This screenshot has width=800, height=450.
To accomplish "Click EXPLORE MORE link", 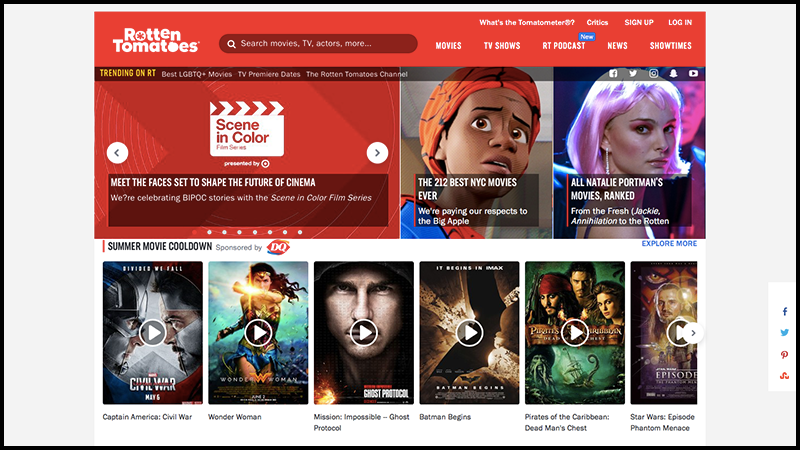I will [669, 243].
